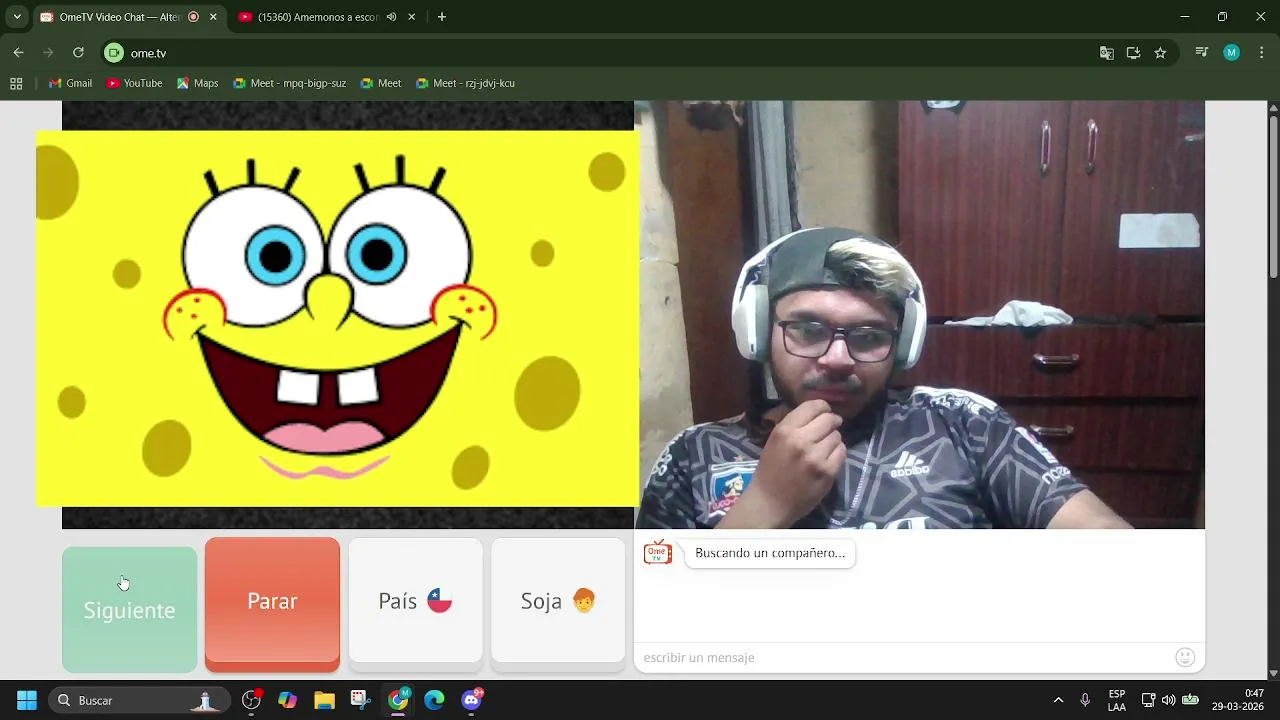Image resolution: width=1280 pixels, height=720 pixels.
Task: Click the 'Buscando un compañero...' message
Action: pos(770,553)
